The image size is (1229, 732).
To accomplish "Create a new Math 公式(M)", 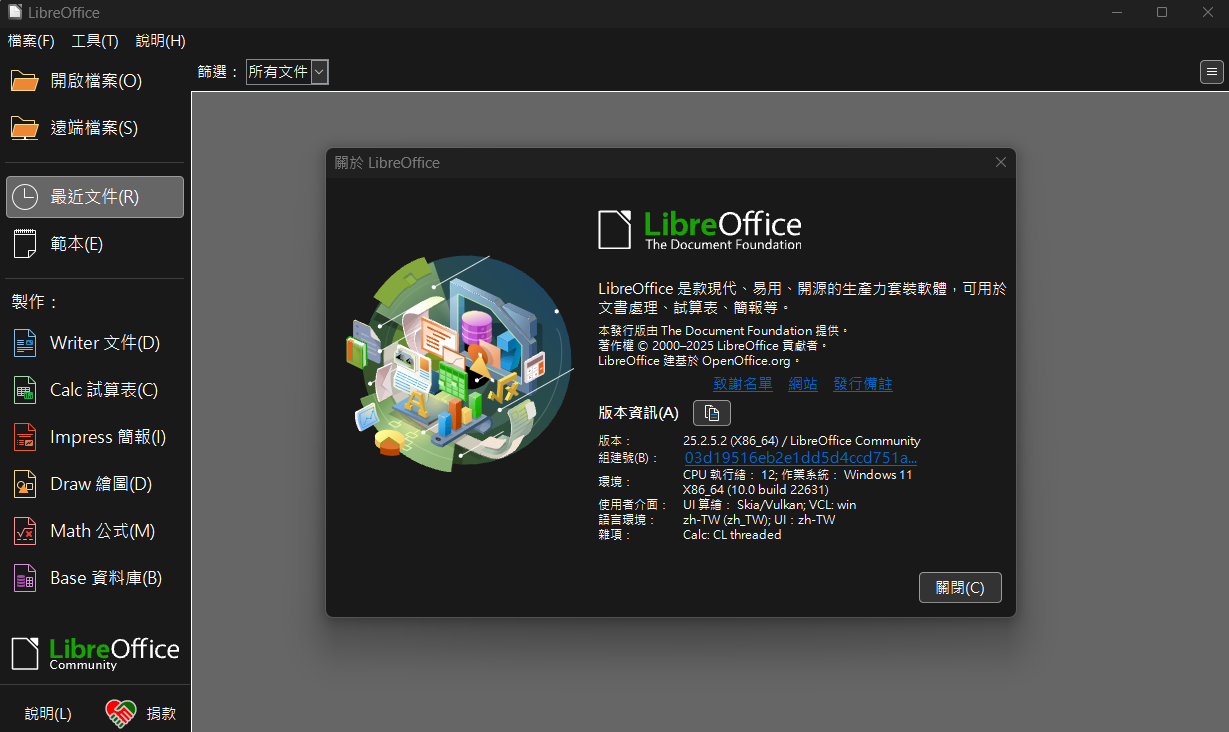I will 95,531.
